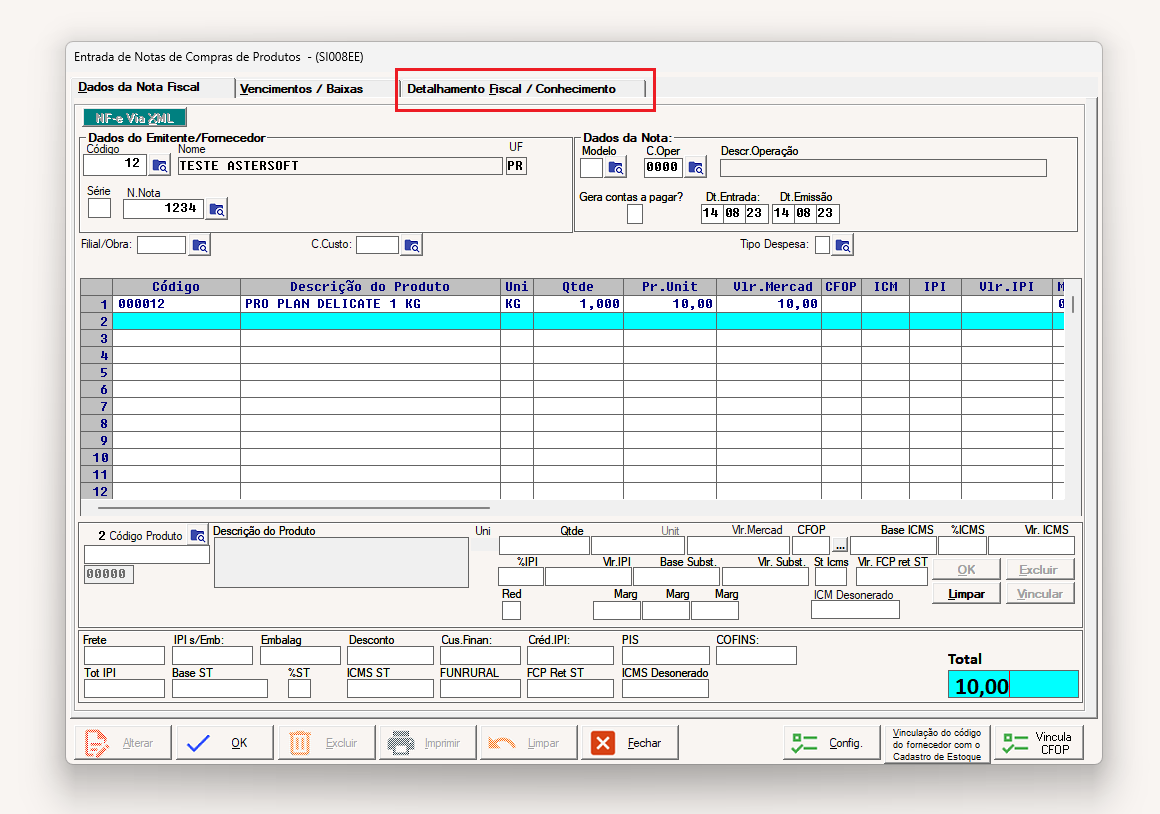The height and width of the screenshot is (814, 1160).
Task: Click the item panel Limpar button
Action: pyautogui.click(x=966, y=593)
